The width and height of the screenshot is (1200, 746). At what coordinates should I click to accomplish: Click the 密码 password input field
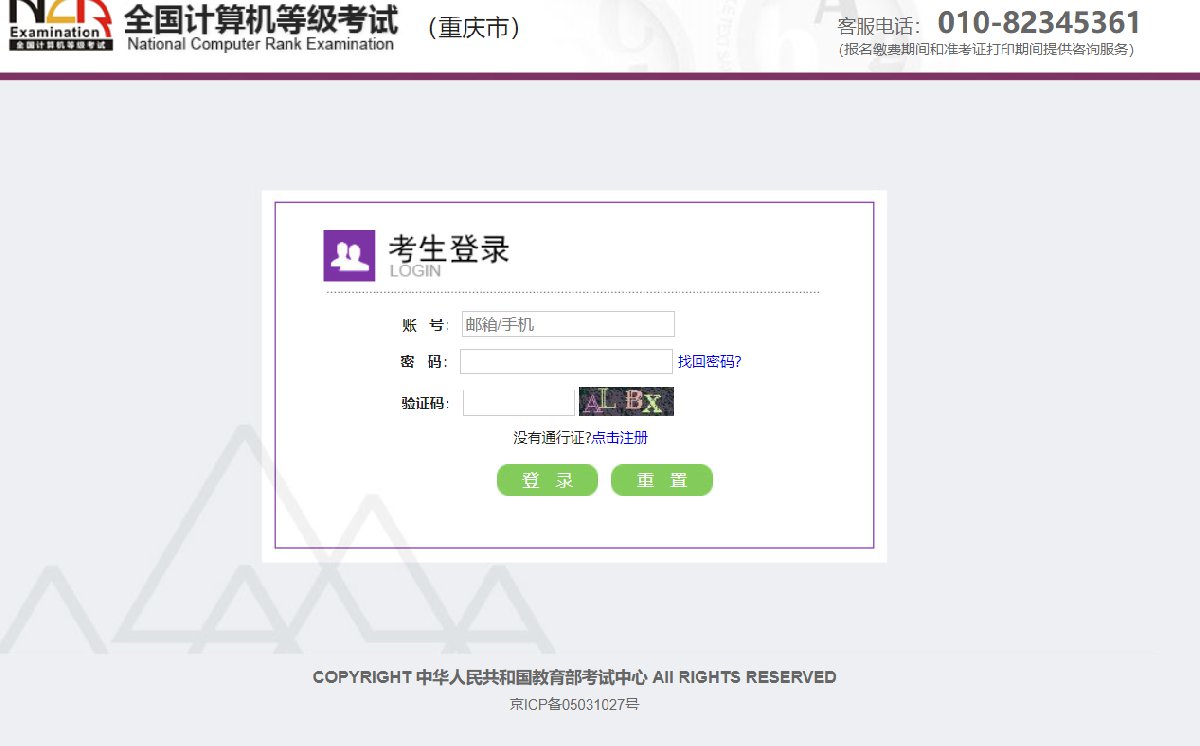pos(566,361)
